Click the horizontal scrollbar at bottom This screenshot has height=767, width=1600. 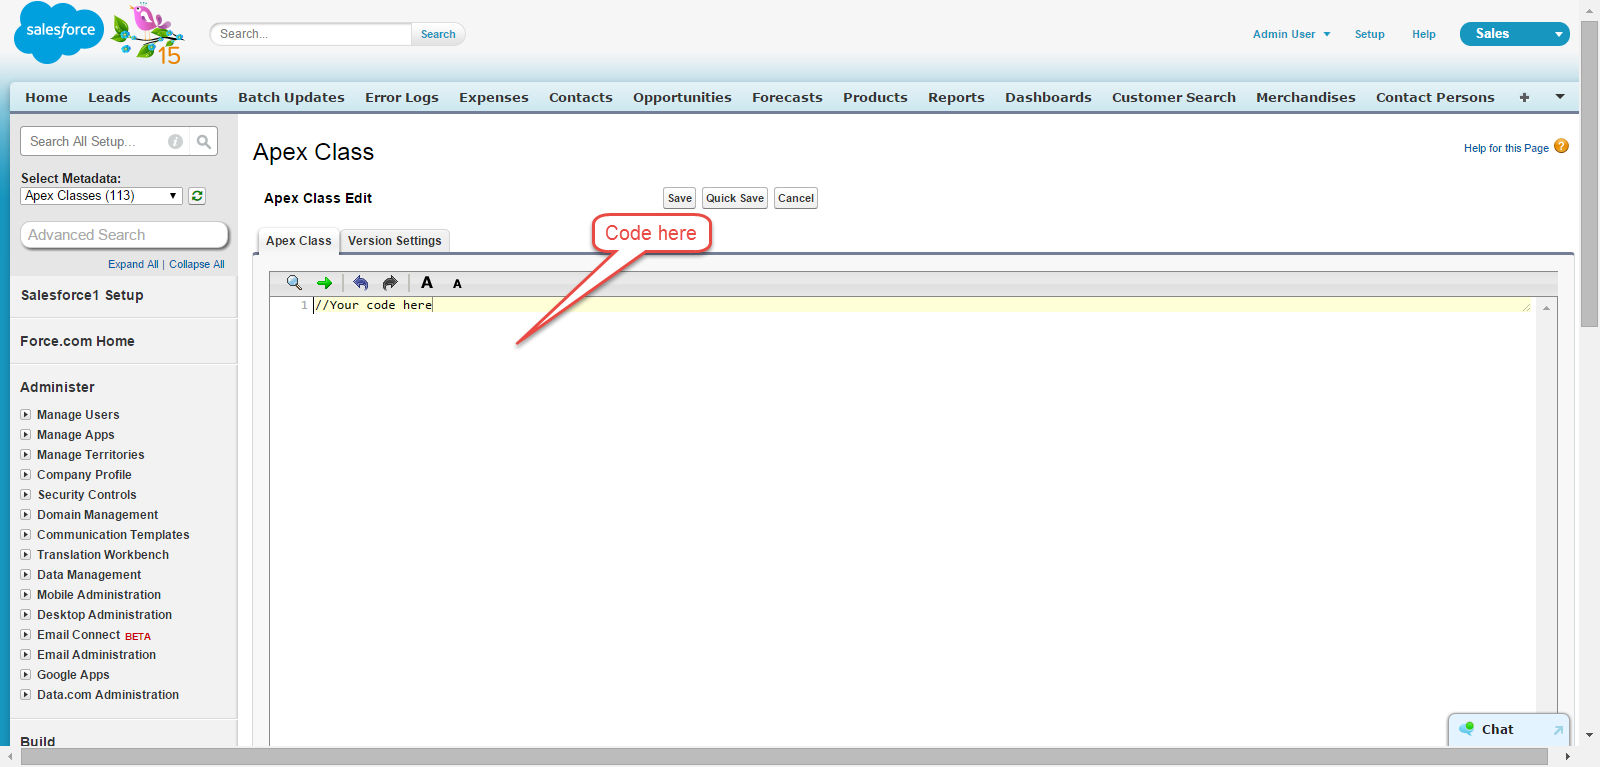[785, 757]
